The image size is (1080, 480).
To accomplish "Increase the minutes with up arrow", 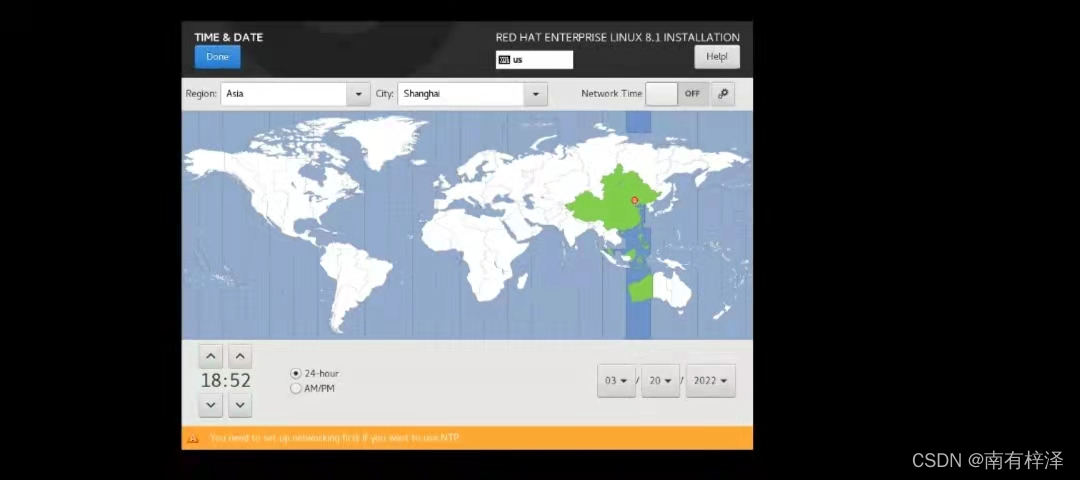I will [x=240, y=356].
